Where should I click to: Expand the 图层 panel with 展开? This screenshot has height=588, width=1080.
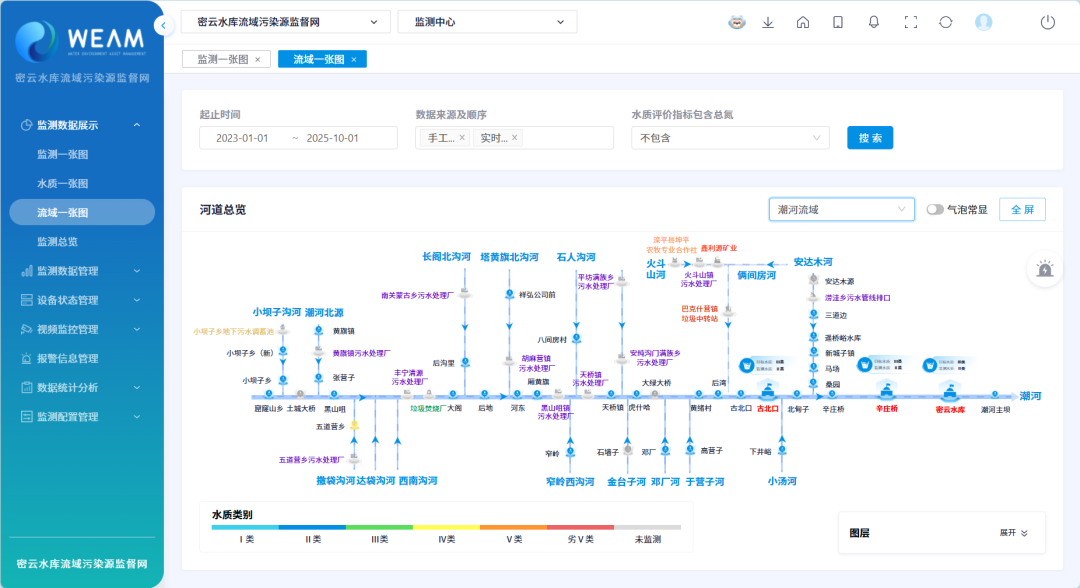[1014, 534]
